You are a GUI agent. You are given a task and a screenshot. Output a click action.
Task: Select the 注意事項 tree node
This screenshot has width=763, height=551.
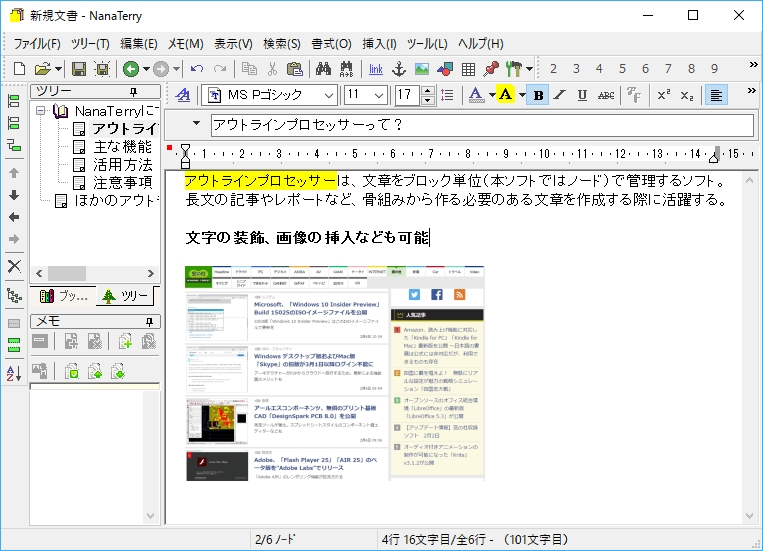coord(123,183)
